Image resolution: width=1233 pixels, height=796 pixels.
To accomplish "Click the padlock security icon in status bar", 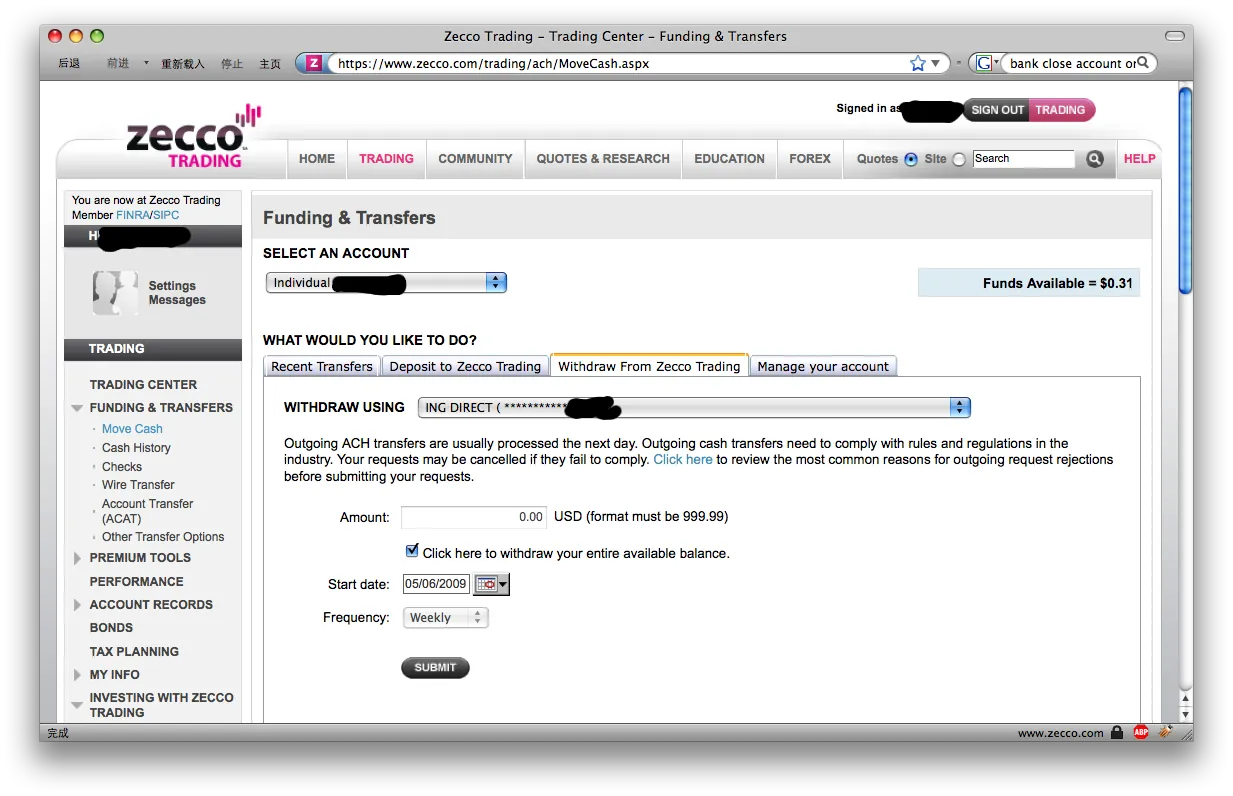I will click(1117, 733).
